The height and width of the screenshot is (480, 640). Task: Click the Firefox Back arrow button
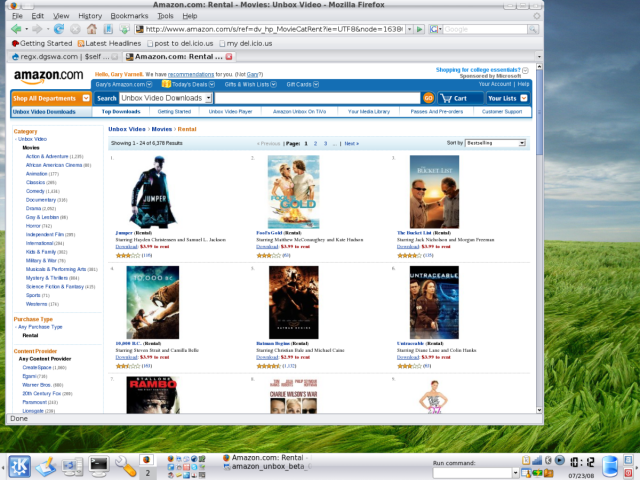click(x=16, y=29)
